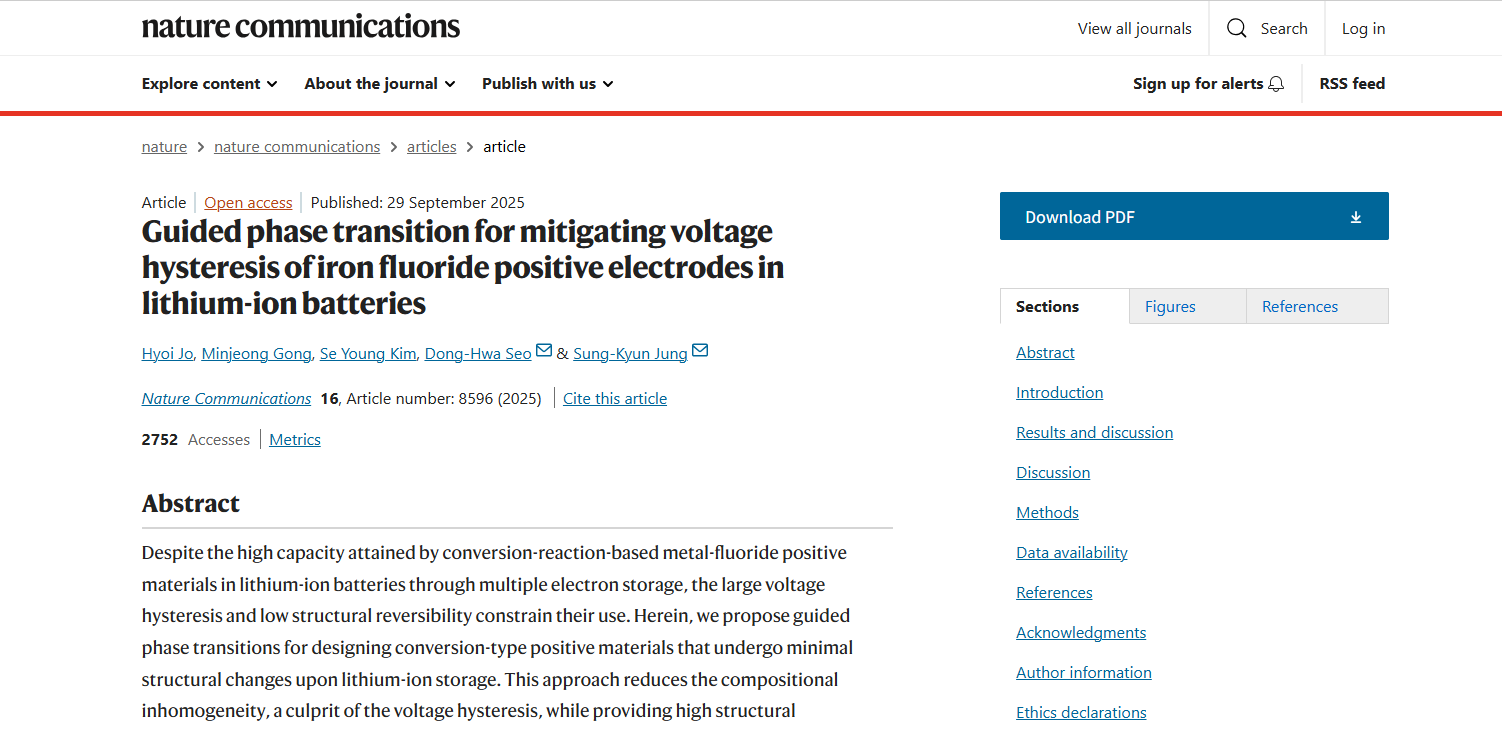Click the alerts bell icon
Image resolution: width=1502 pixels, height=729 pixels.
[1276, 84]
